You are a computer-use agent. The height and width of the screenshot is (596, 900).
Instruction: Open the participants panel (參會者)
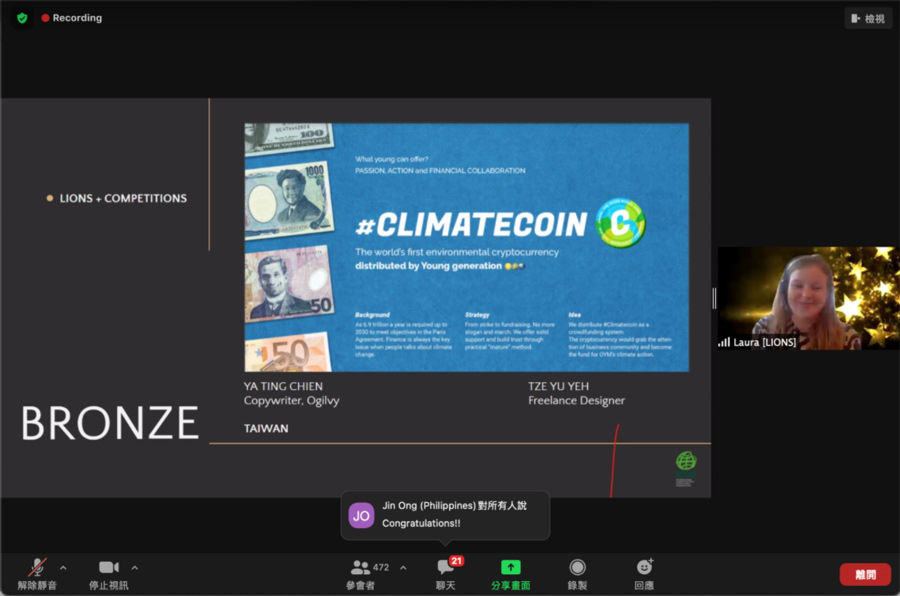[x=360, y=574]
